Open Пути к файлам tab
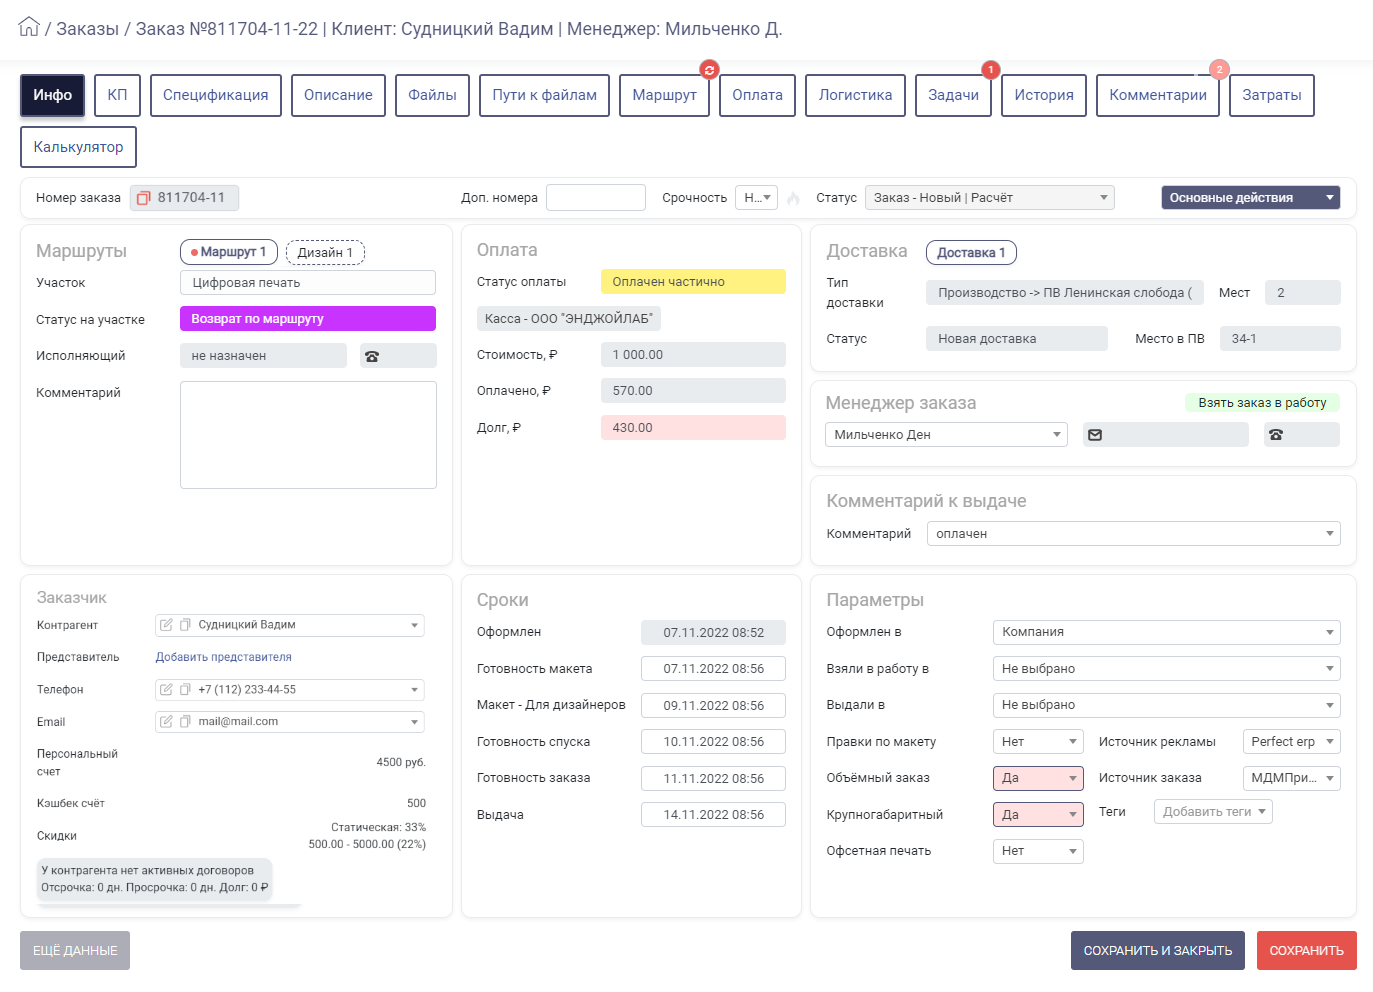Viewport: 1373px width, 992px height. 544,95
